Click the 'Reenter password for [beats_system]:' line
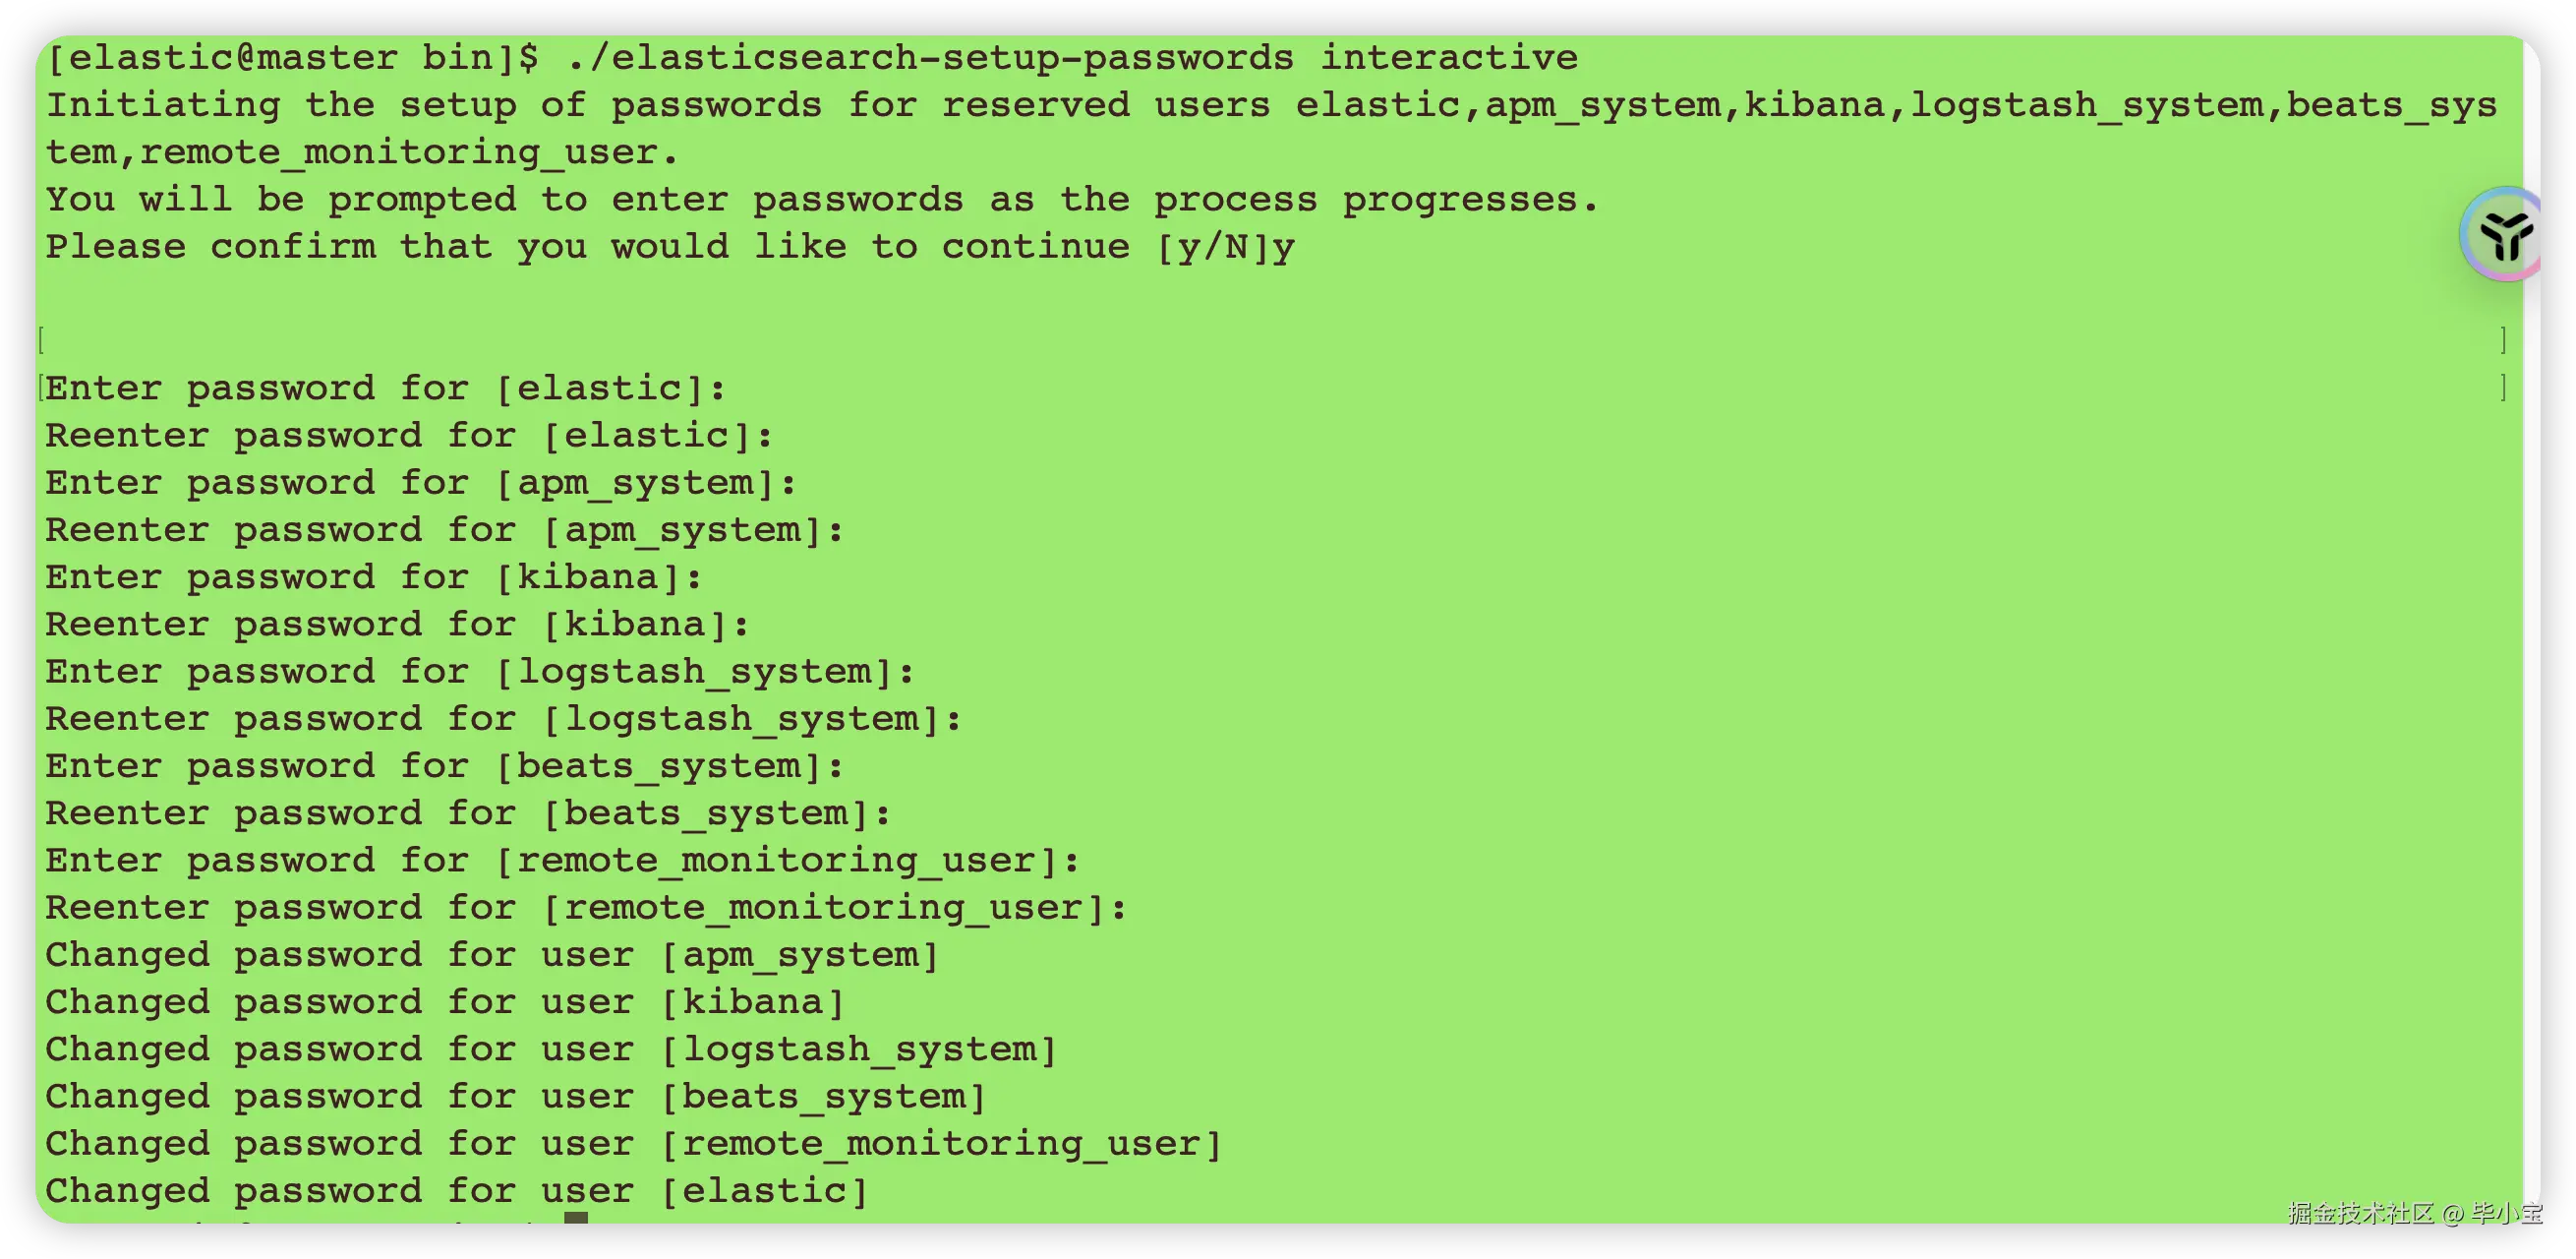The image size is (2576, 1259). (x=468, y=814)
